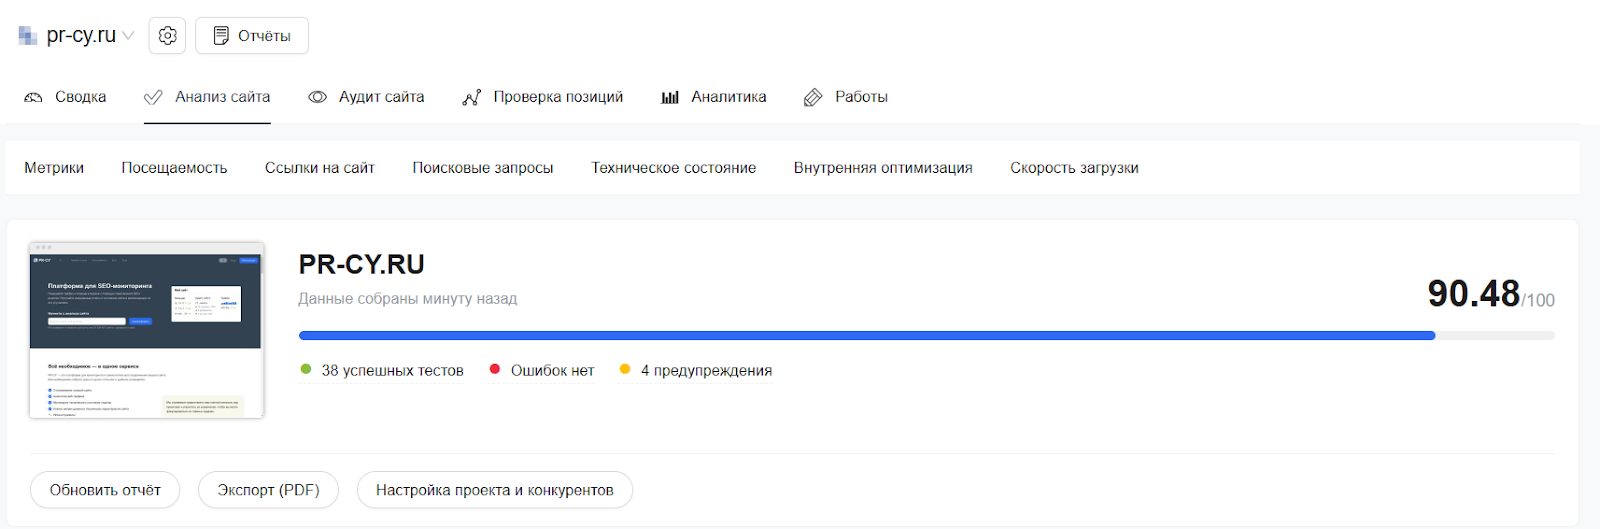
Task: Open Настройка проекта и конкурентов
Action: tap(494, 490)
